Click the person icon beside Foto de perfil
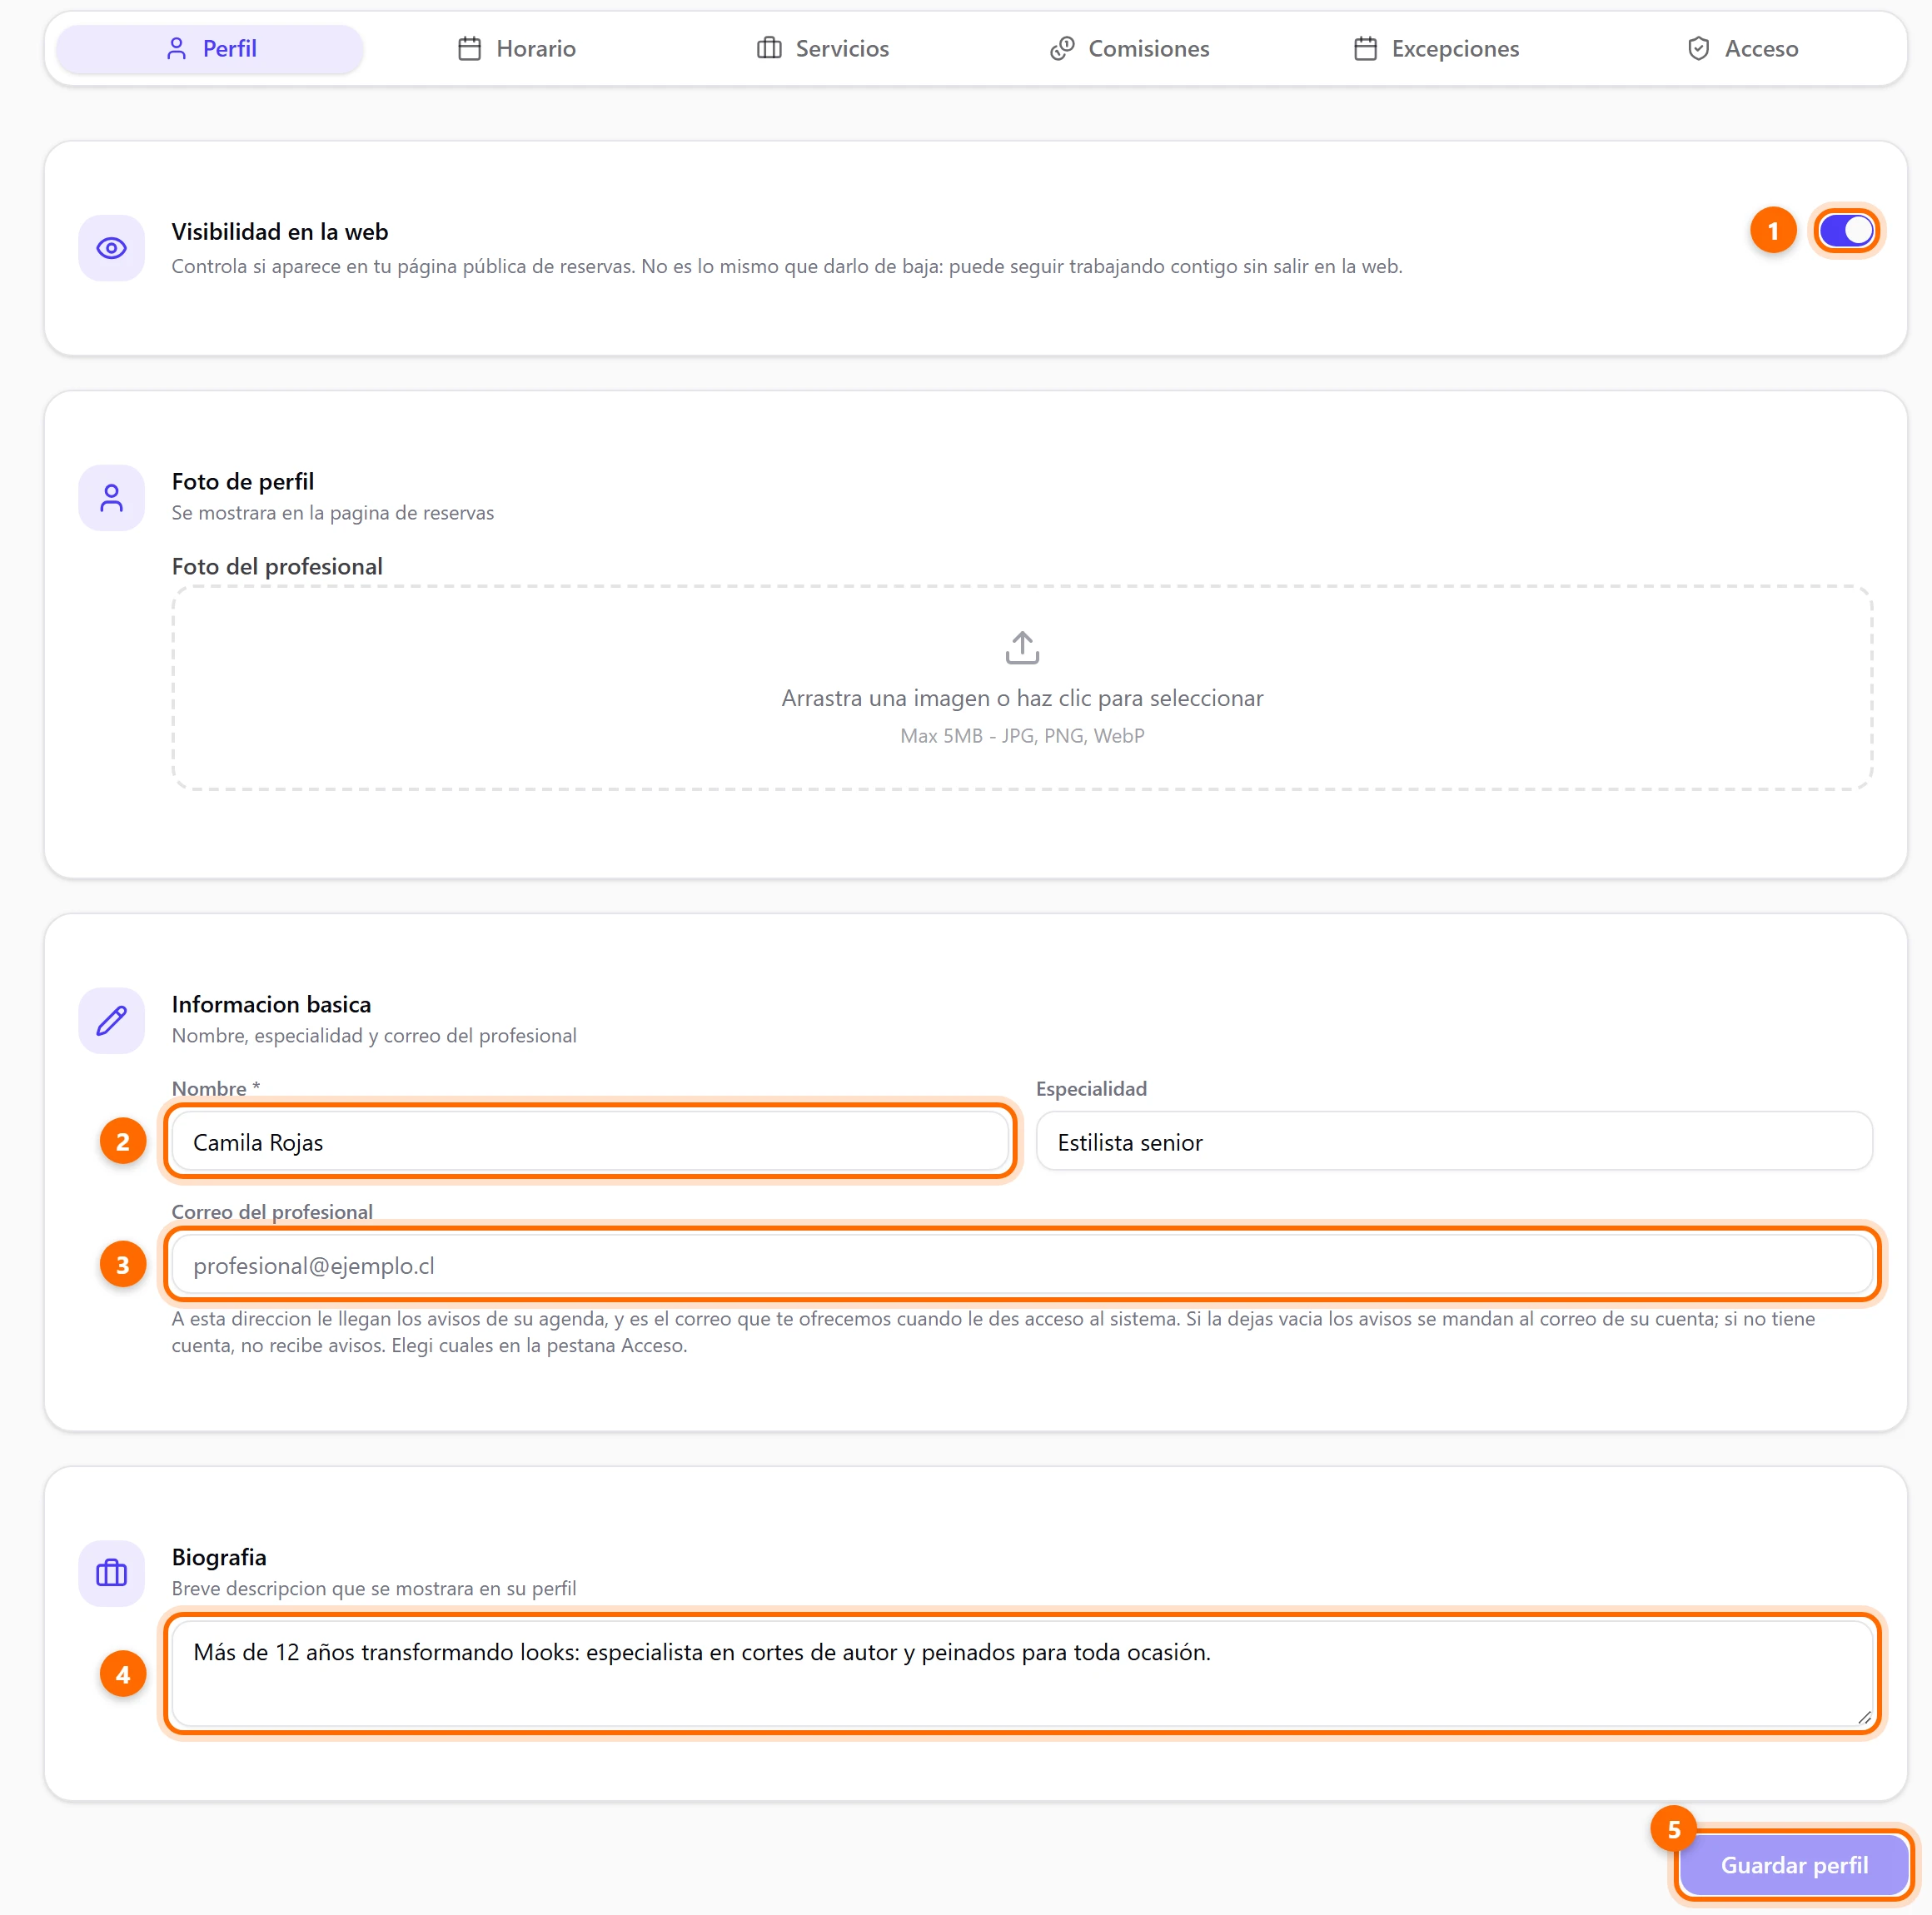 pos(112,498)
